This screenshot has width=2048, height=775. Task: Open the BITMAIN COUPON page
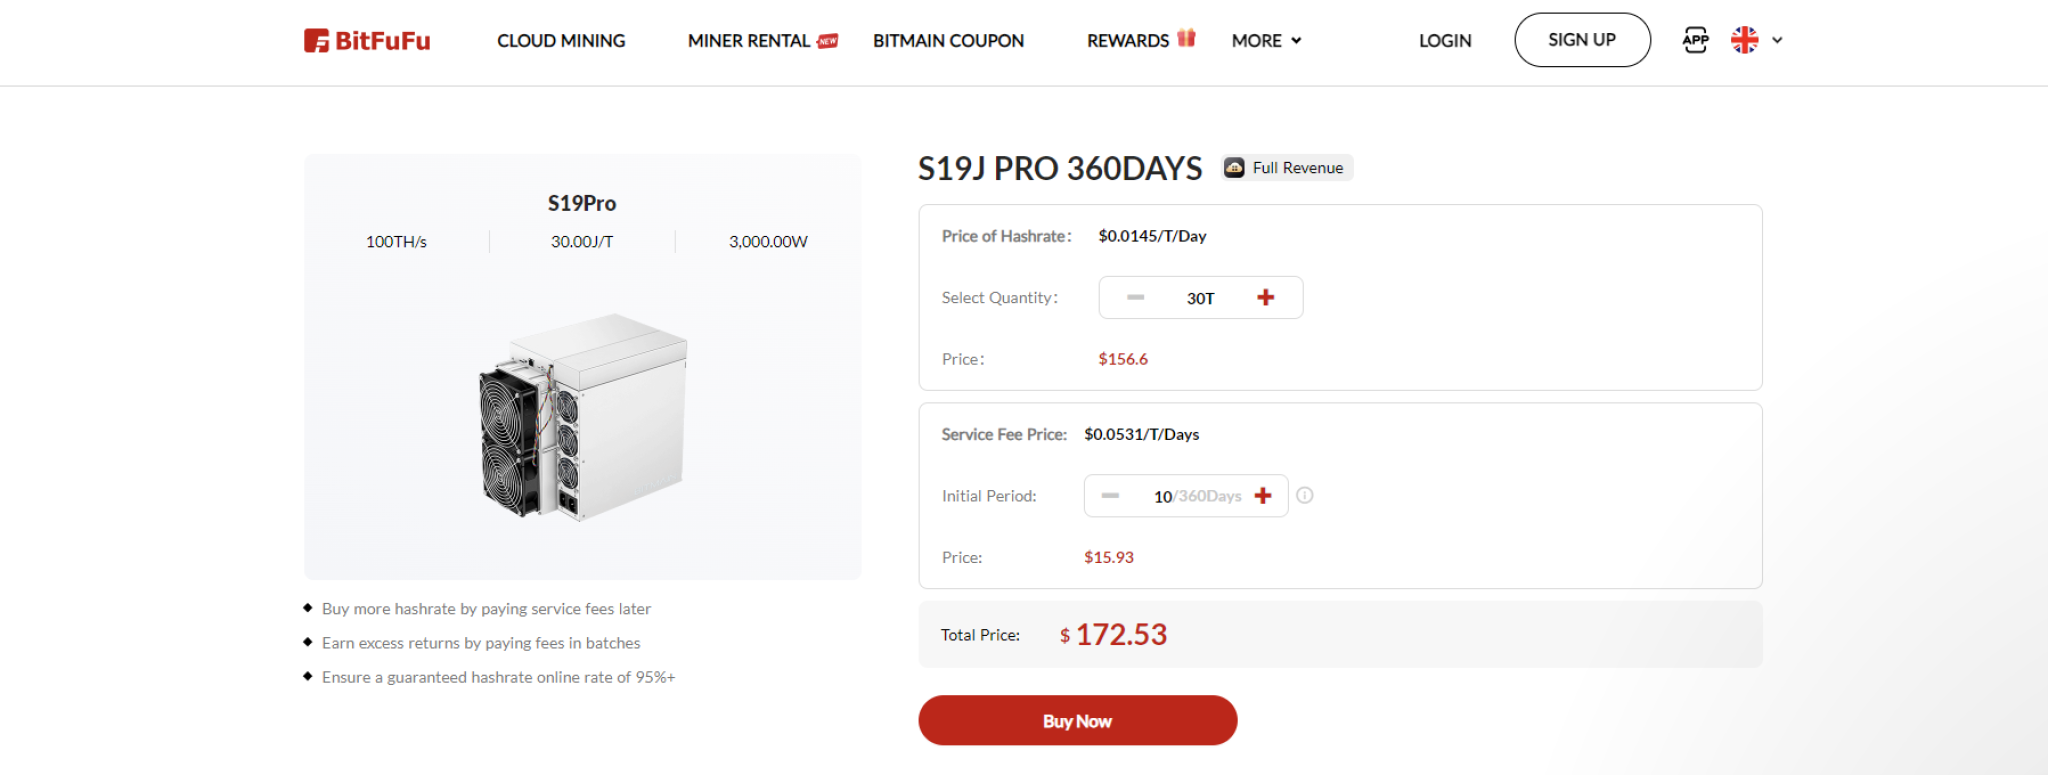click(x=948, y=41)
